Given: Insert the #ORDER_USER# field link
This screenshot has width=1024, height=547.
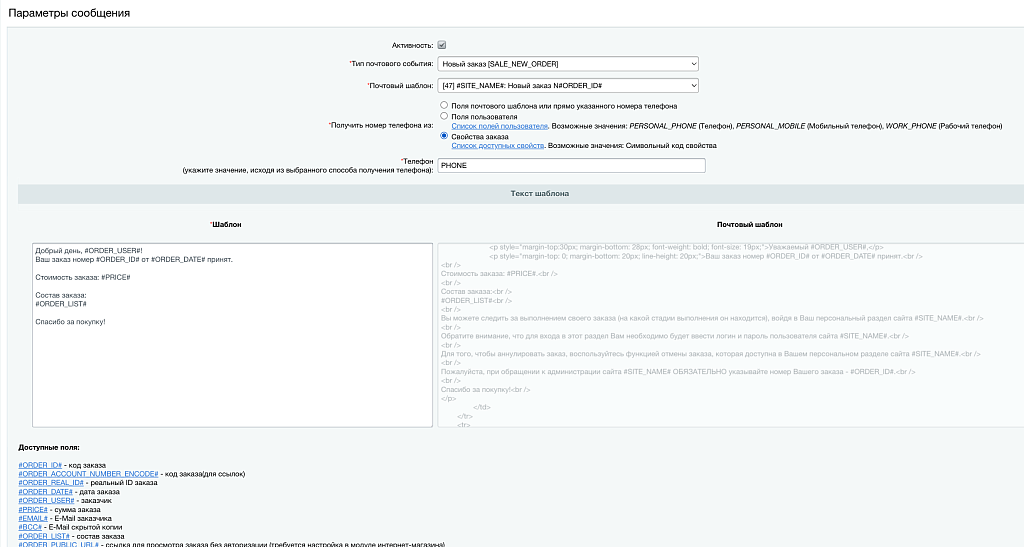Looking at the screenshot, I should pos(46,501).
